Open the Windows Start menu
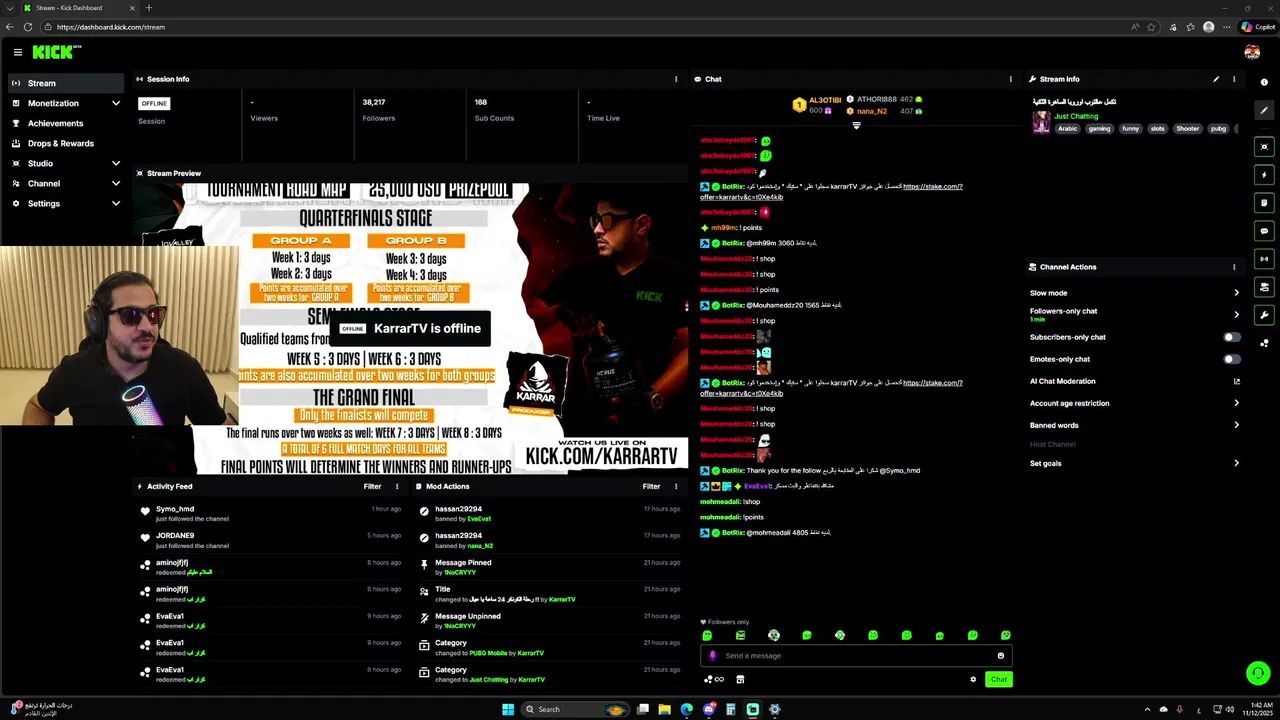 pyautogui.click(x=508, y=710)
